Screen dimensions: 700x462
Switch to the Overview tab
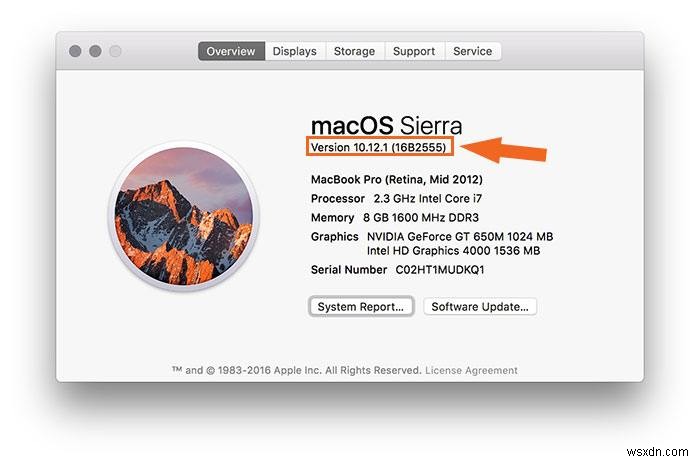[231, 51]
